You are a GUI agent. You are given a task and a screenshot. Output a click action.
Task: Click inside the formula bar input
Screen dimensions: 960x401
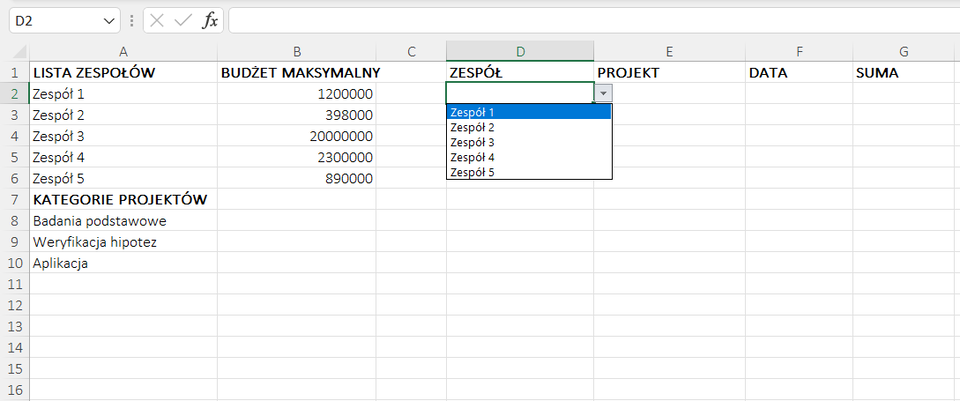coord(590,21)
